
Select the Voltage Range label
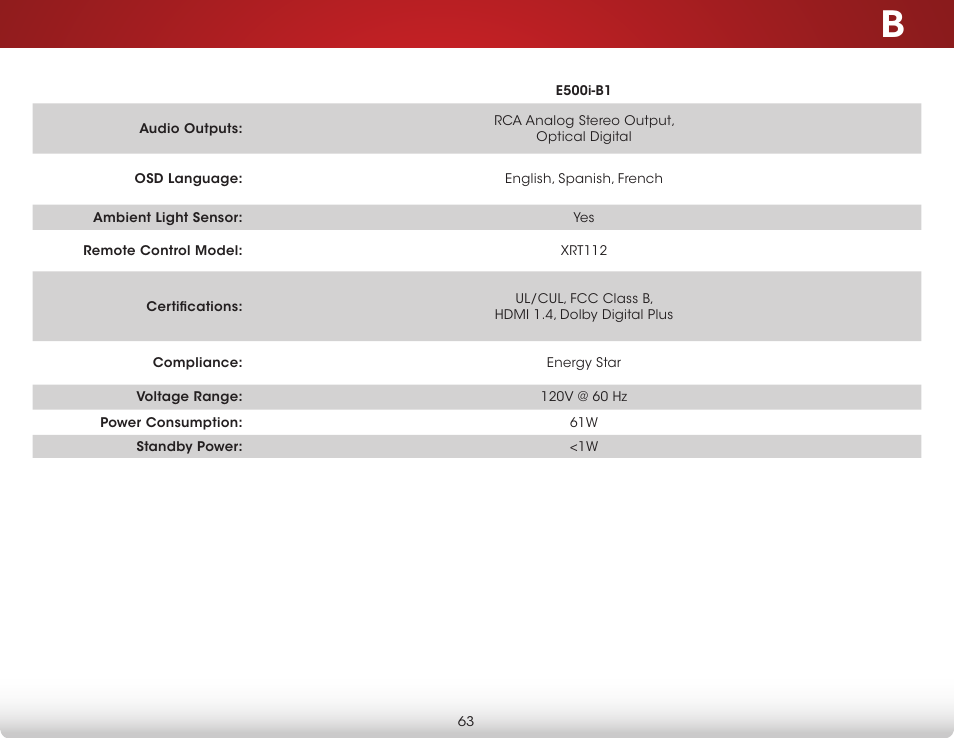coord(189,396)
